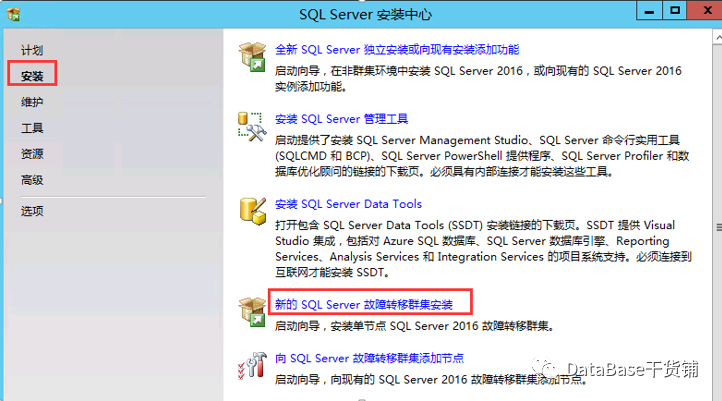Viewport: 722px width, 401px height.
Task: Click the SQL Server installer icon in title bar
Action: click(x=13, y=14)
